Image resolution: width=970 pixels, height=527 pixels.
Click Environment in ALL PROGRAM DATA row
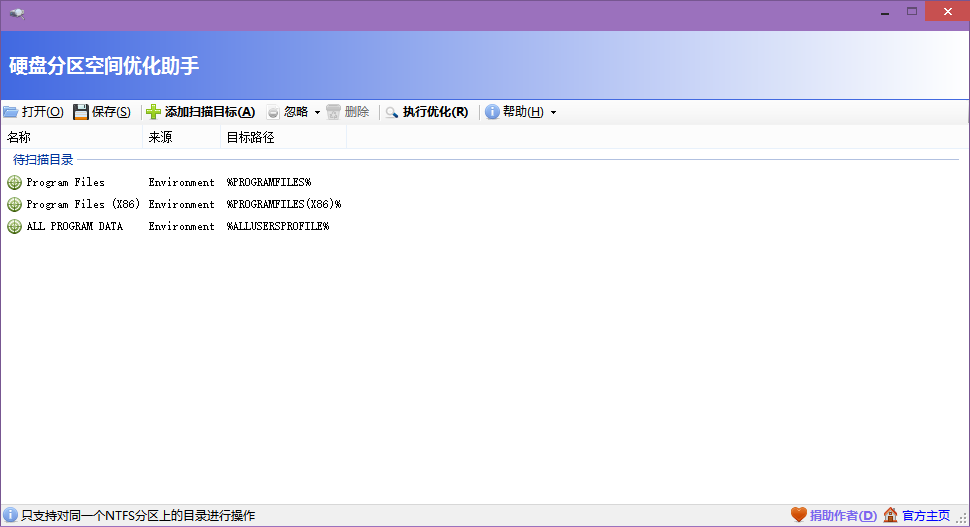pyautogui.click(x=181, y=226)
